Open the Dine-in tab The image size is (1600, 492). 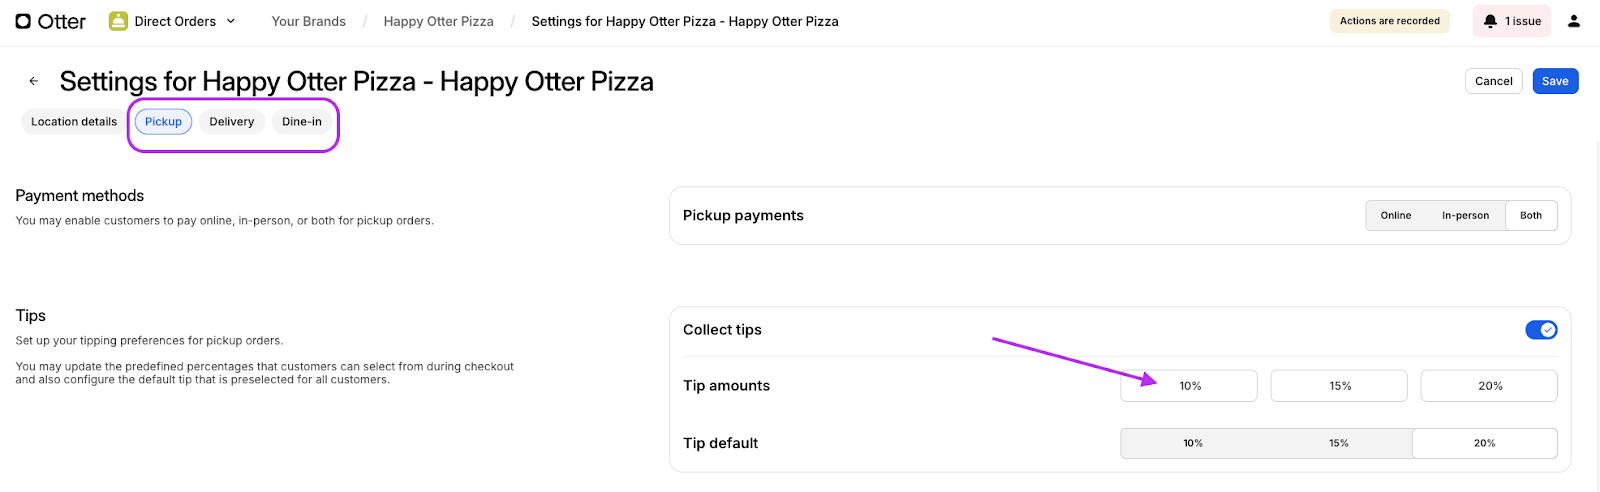302,122
